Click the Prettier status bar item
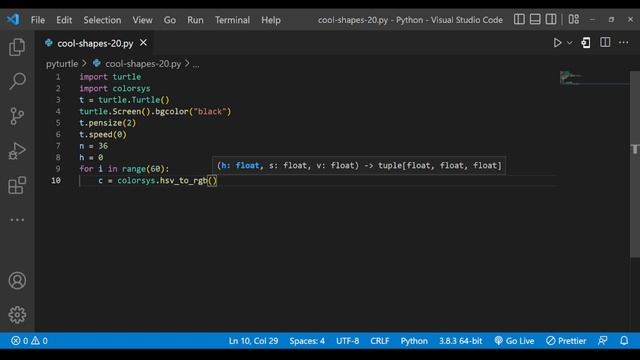Screen dimensions: 640x360 coord(566,340)
